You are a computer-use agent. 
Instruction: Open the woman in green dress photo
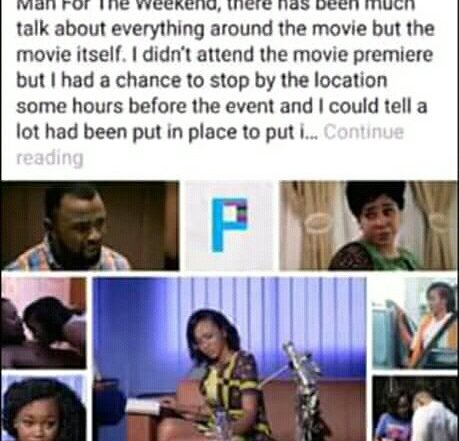(x=369, y=226)
